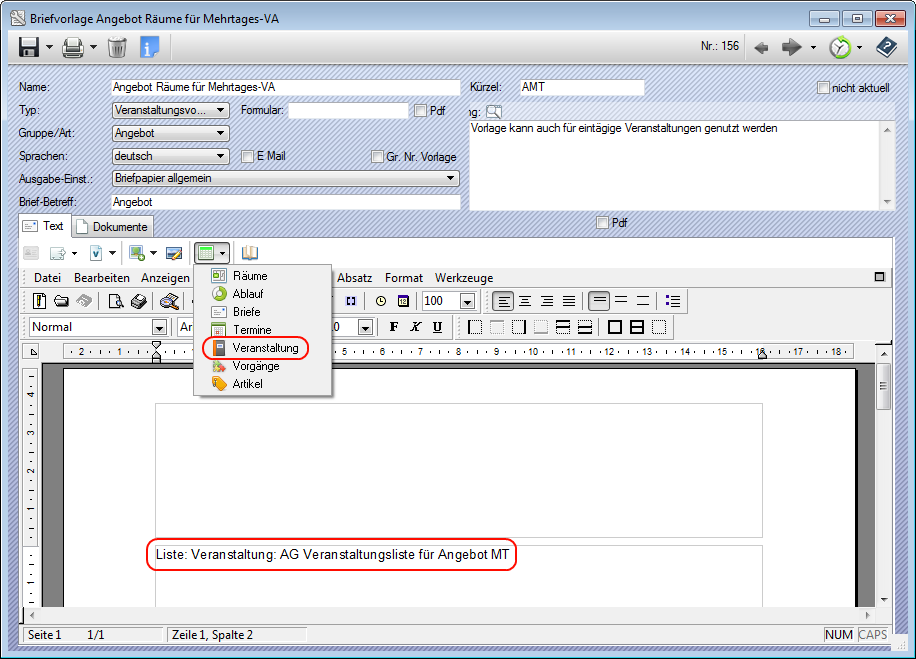This screenshot has width=916, height=659.
Task: Open the blue info icon
Action: tap(150, 47)
